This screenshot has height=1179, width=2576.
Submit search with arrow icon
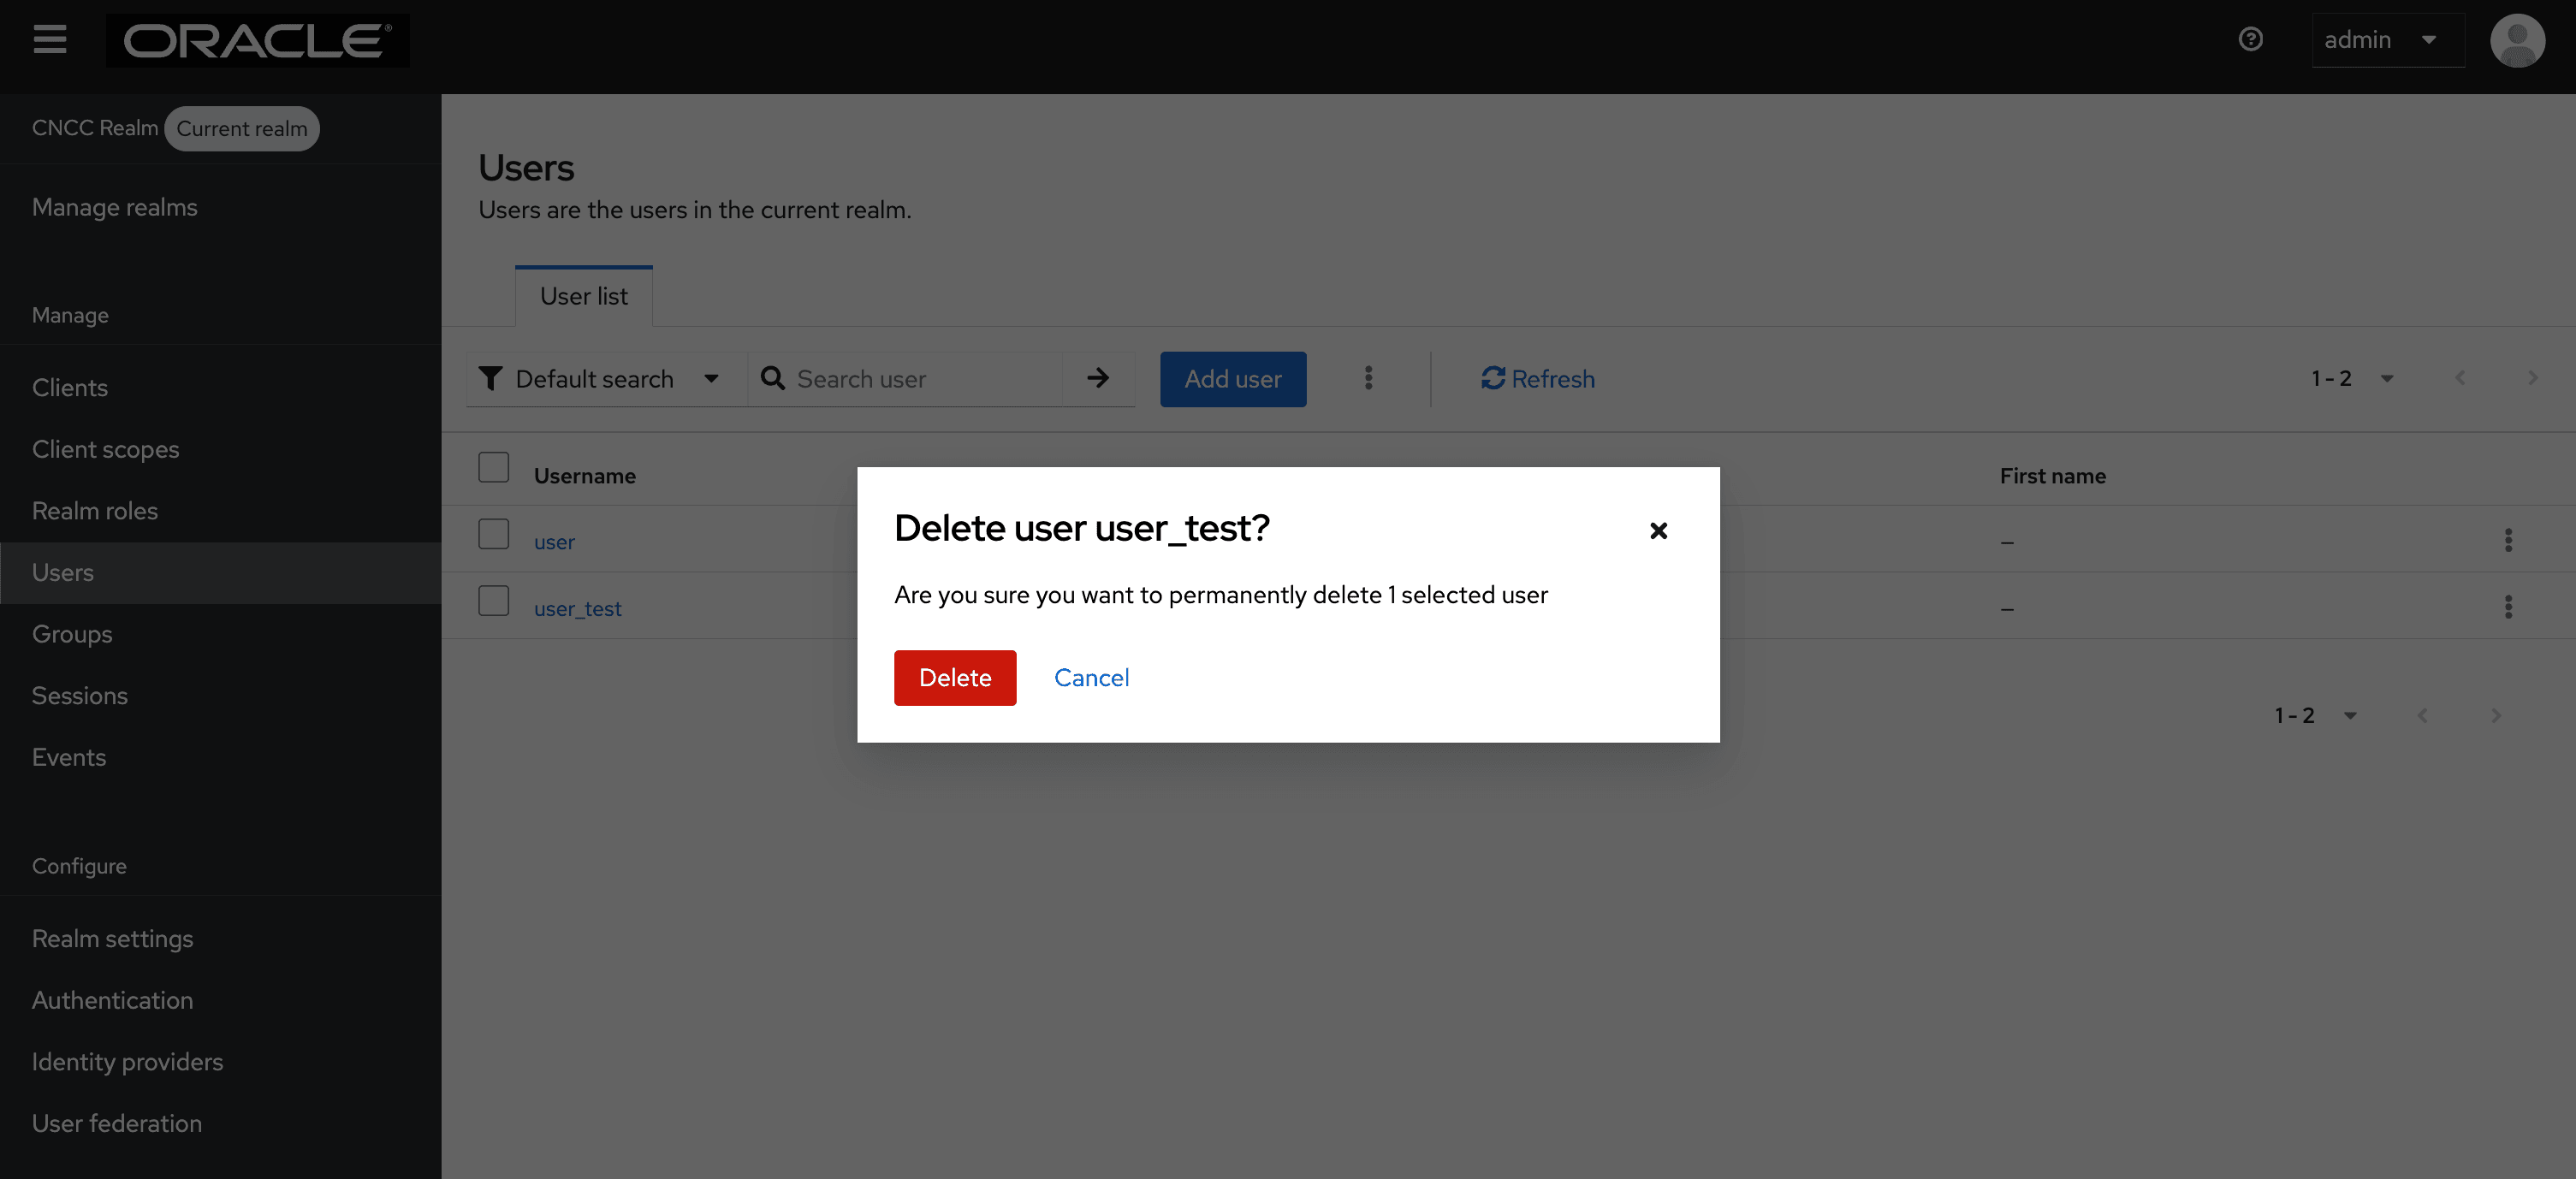[1098, 379]
